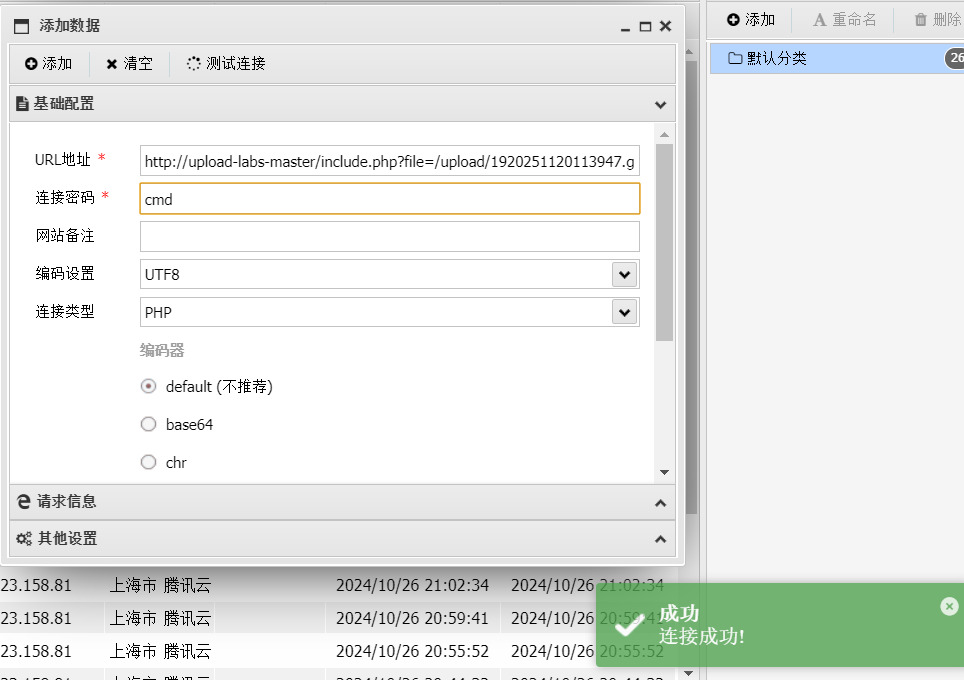The image size is (964, 680).
Task: Click the 连接密码 field containing cmd
Action: pyautogui.click(x=390, y=199)
